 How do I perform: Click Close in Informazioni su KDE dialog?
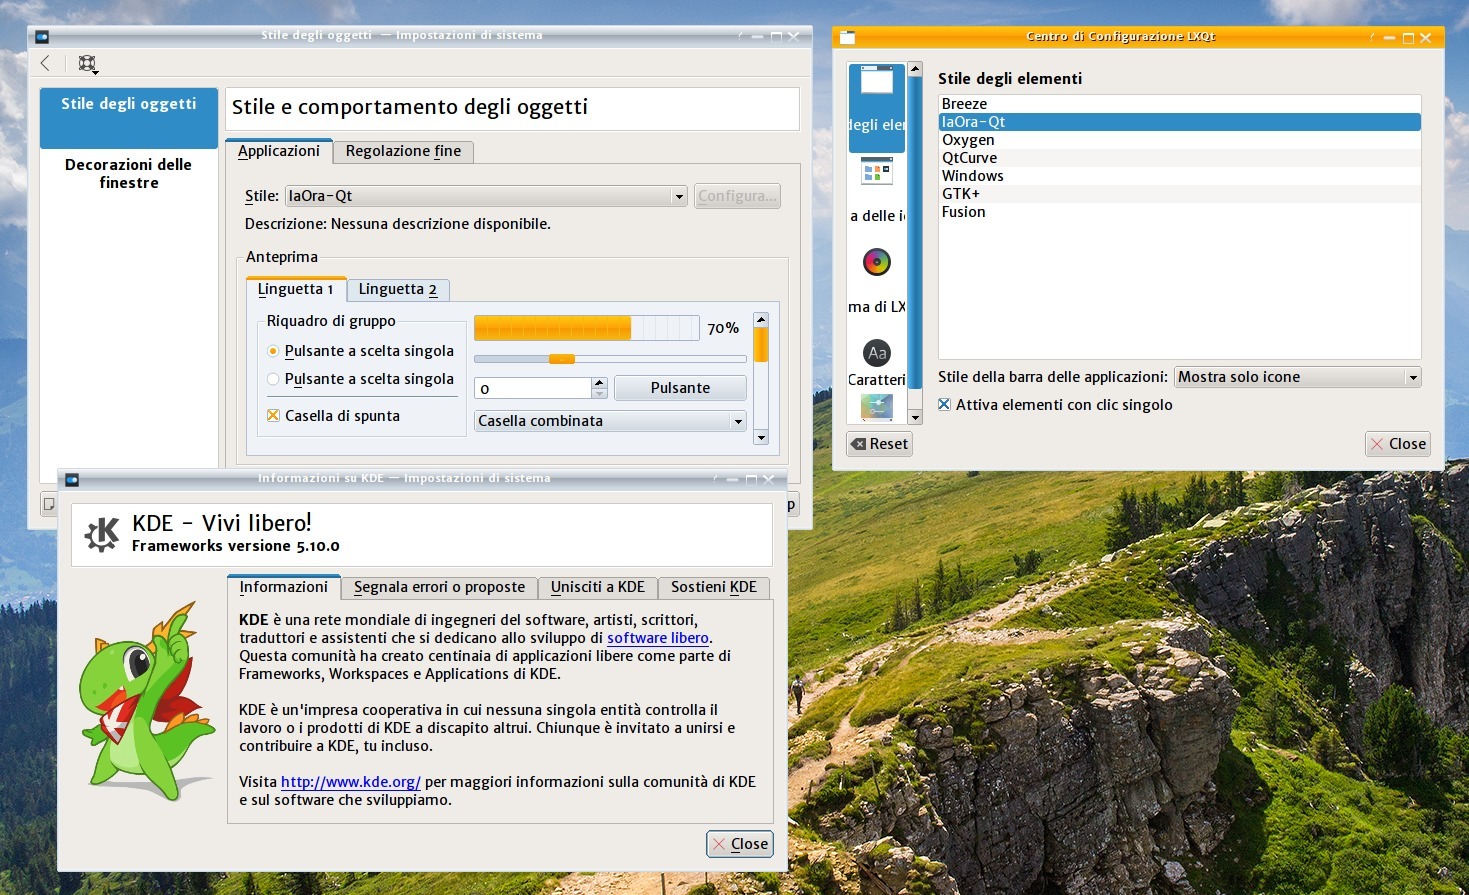tap(740, 844)
